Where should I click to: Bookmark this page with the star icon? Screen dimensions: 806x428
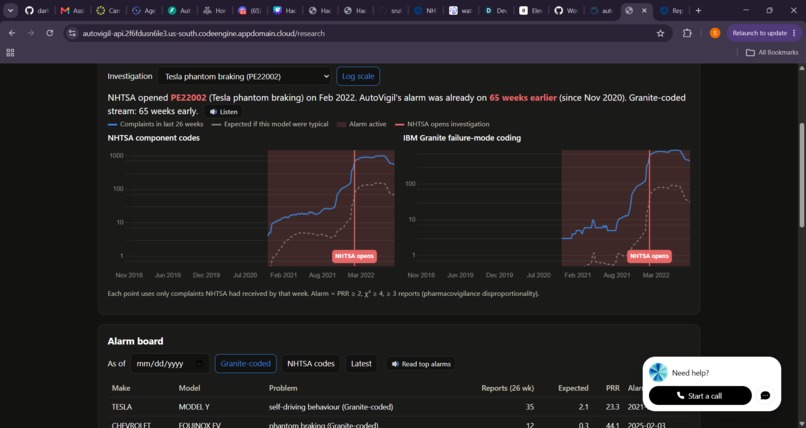point(661,33)
